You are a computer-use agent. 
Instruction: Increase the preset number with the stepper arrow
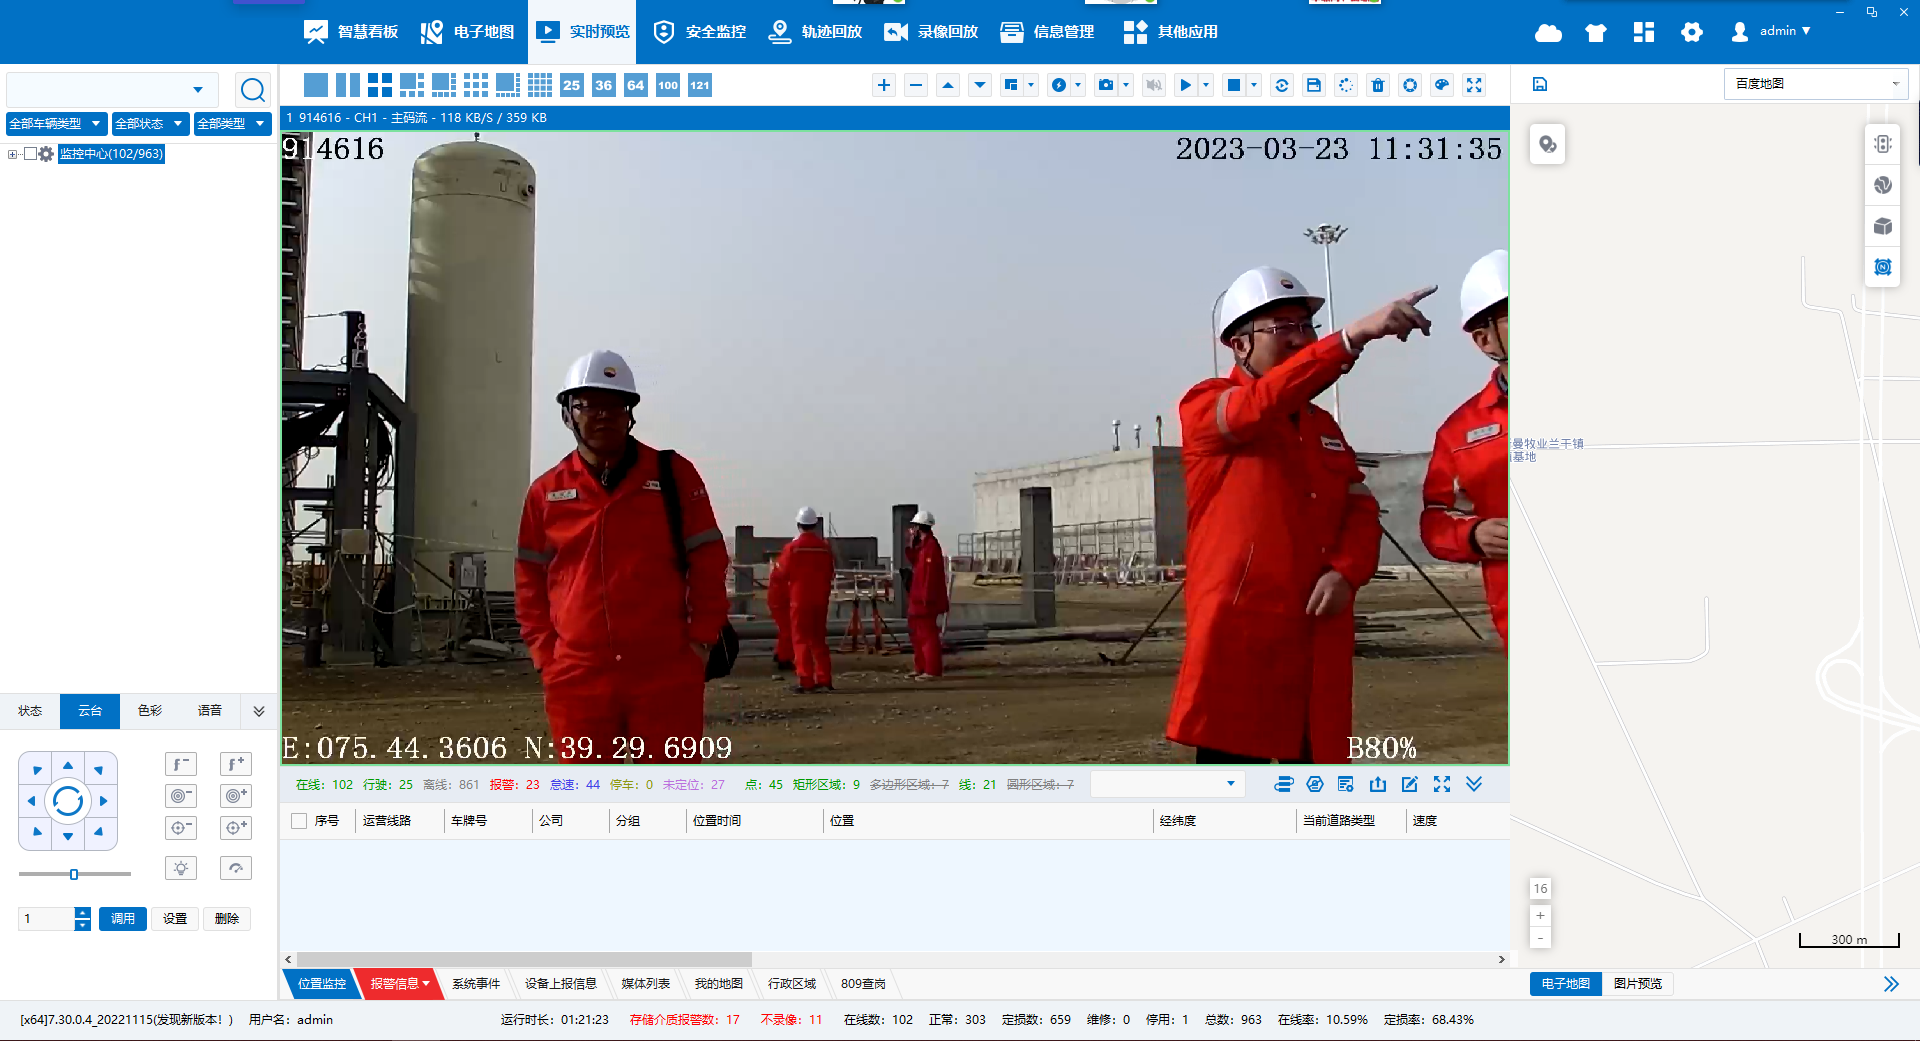[x=82, y=913]
